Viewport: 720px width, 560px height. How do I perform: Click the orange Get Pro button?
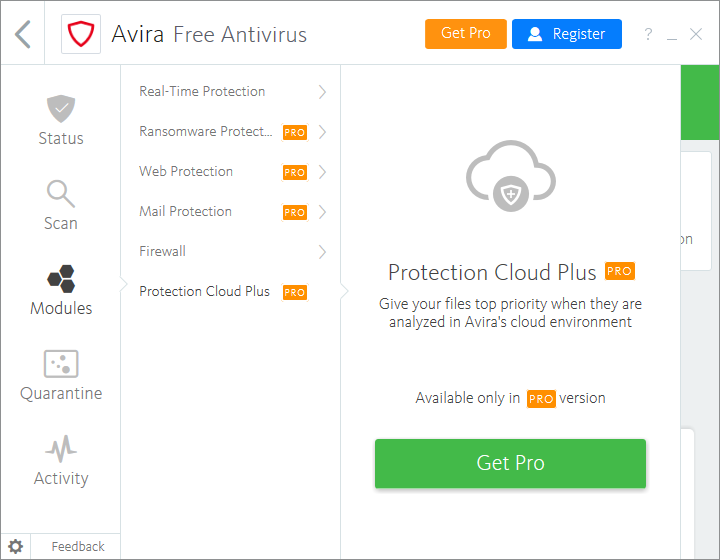point(465,34)
